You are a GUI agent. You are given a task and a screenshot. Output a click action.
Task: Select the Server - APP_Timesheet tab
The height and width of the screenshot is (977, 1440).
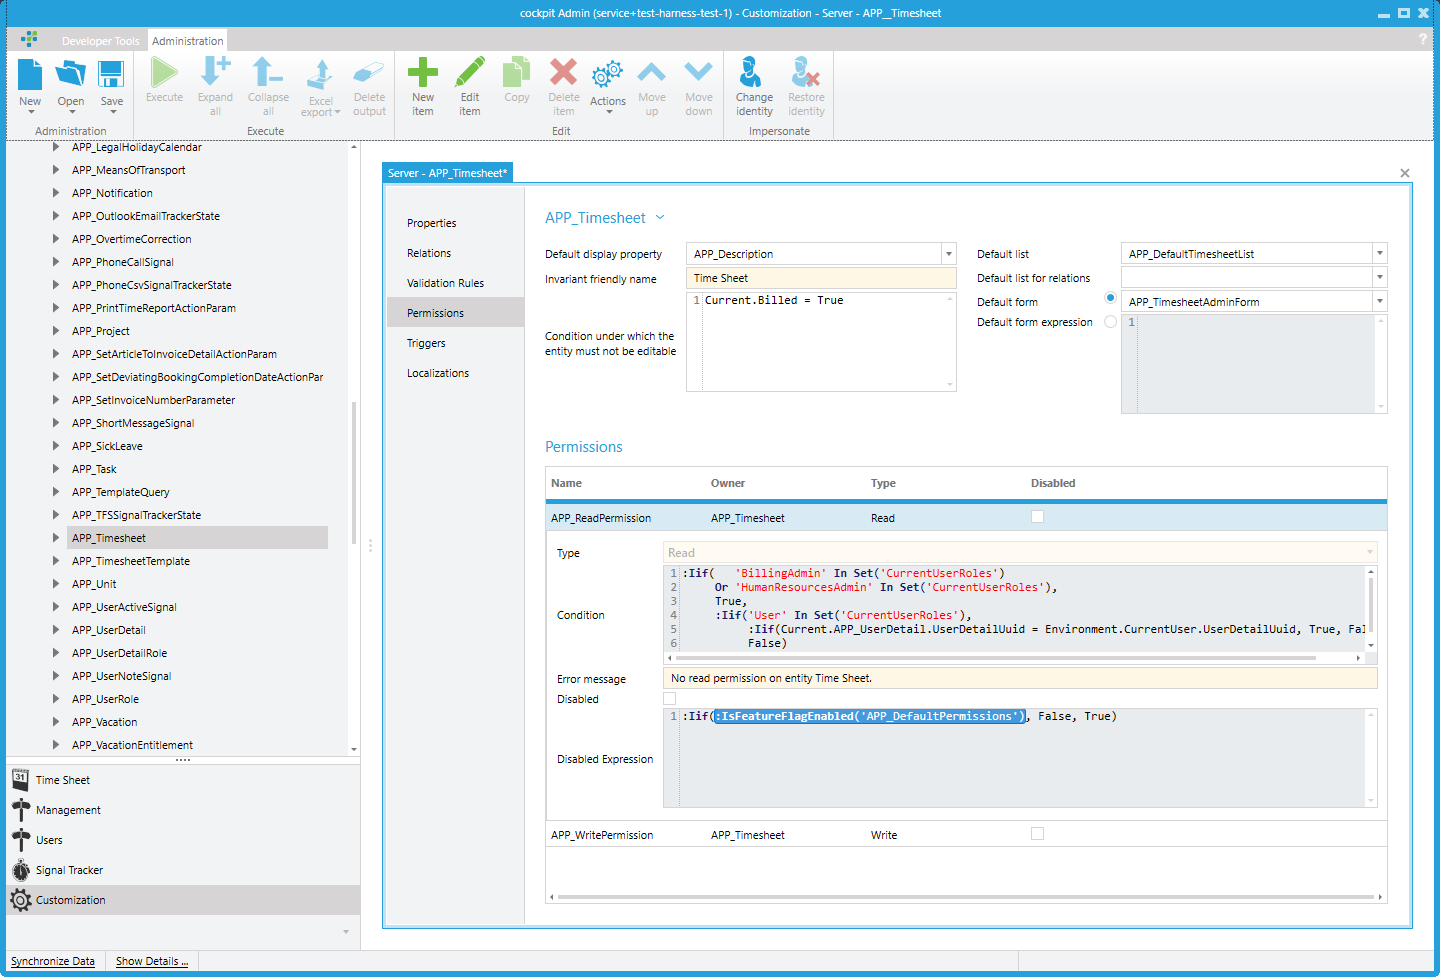coord(448,173)
